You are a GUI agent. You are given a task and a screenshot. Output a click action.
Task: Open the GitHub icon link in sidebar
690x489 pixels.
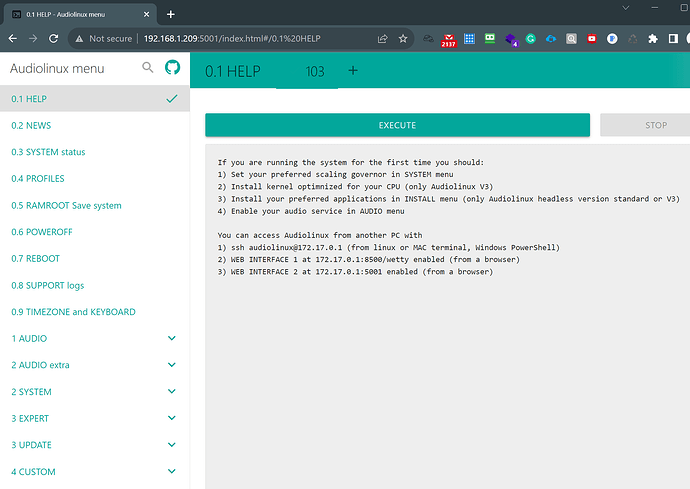(x=172, y=68)
